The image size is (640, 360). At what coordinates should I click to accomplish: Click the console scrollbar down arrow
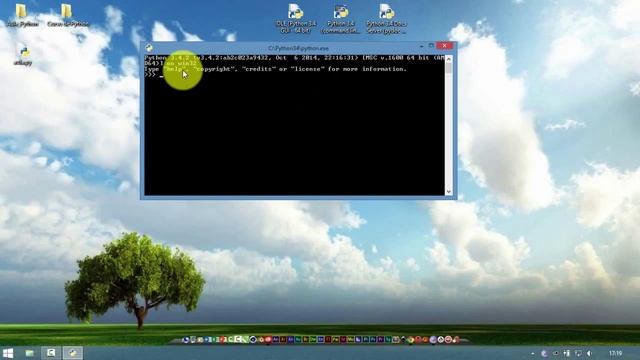click(449, 191)
